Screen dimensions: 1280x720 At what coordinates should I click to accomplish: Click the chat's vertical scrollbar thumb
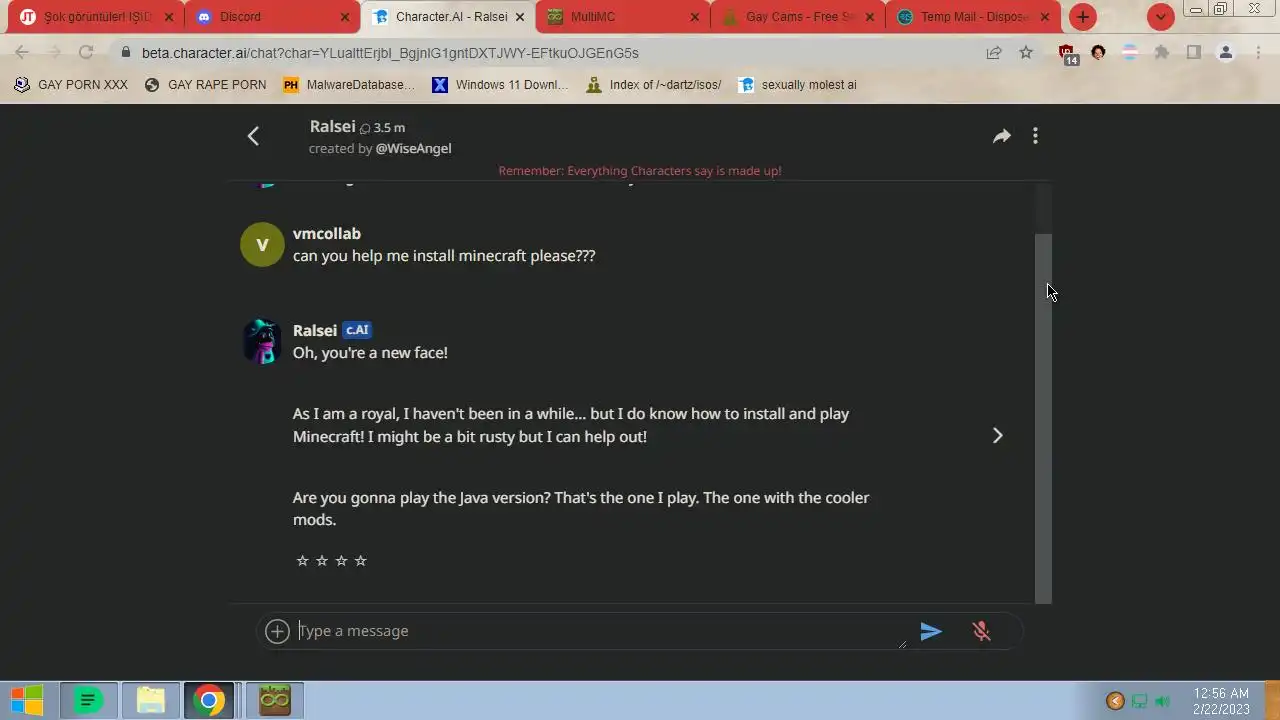pos(1043,418)
